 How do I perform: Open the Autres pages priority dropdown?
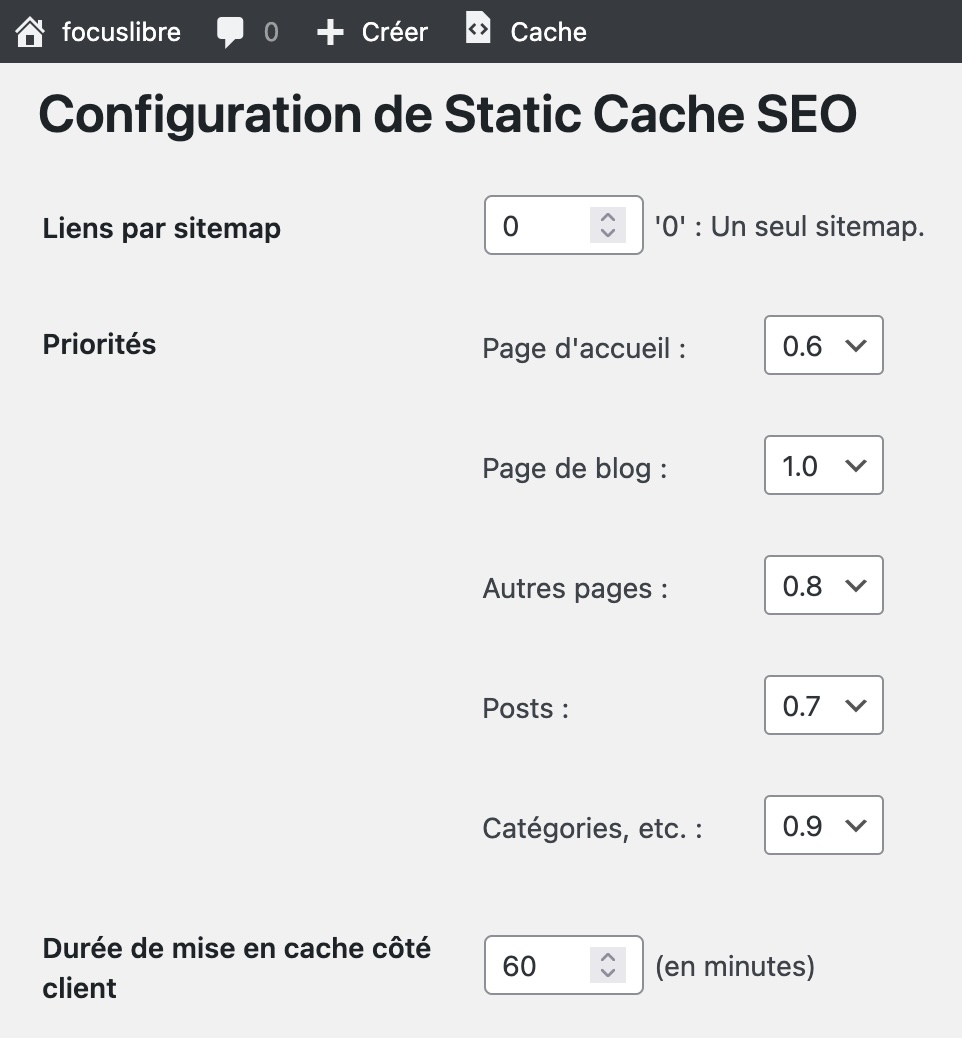(824, 585)
